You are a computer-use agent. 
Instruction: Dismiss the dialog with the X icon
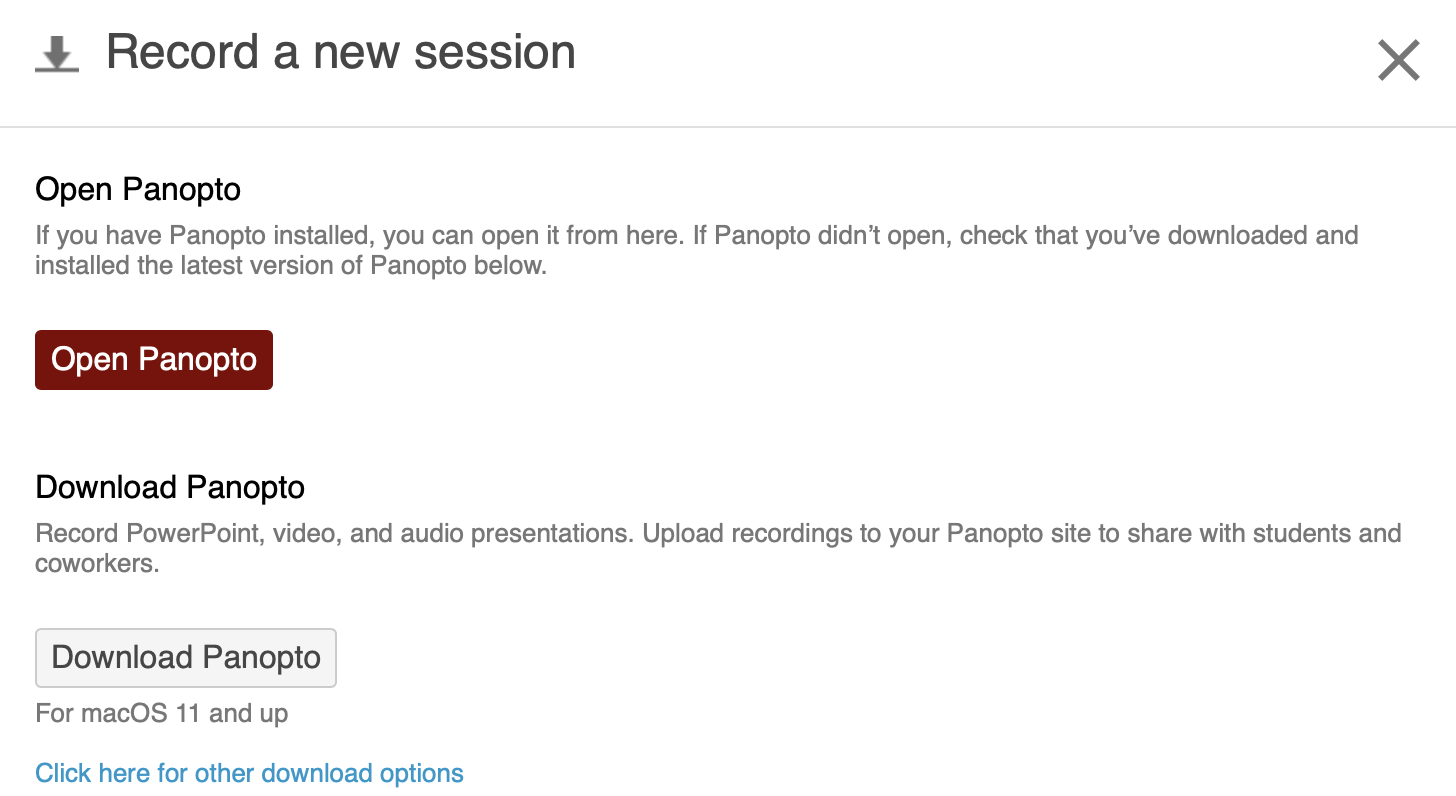[1398, 60]
